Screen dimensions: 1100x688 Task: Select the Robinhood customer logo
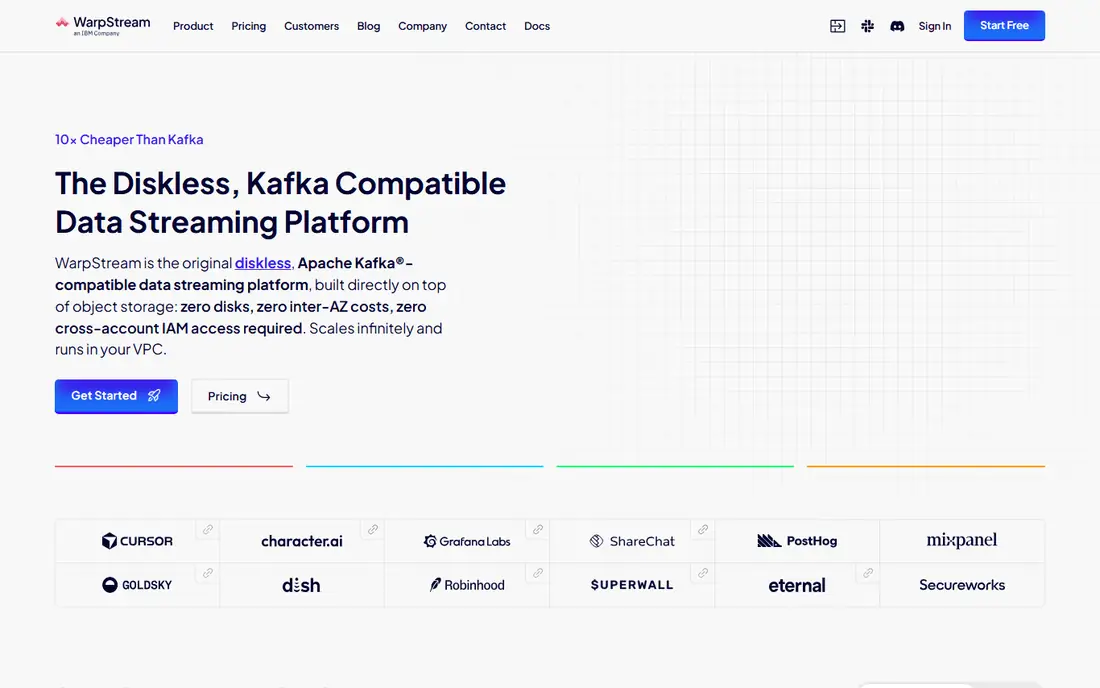point(467,585)
